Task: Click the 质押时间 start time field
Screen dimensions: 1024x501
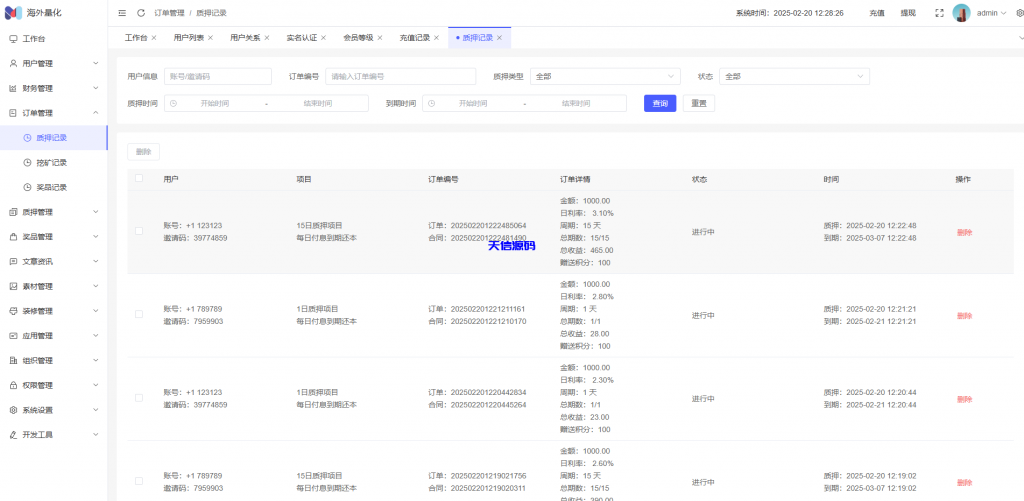Action: [x=215, y=103]
